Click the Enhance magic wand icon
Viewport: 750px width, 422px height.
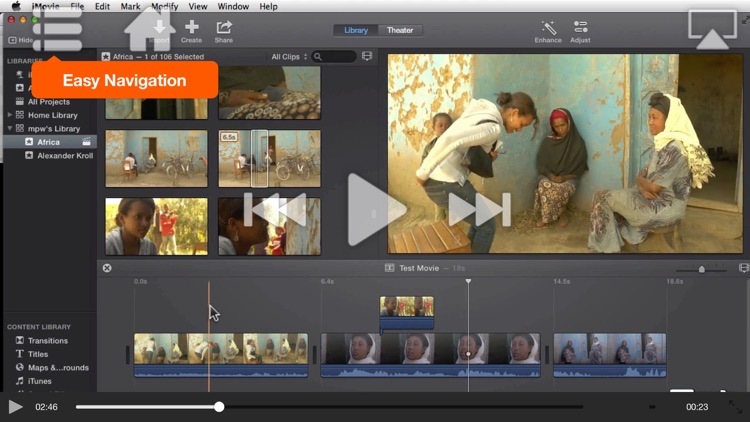click(x=548, y=27)
